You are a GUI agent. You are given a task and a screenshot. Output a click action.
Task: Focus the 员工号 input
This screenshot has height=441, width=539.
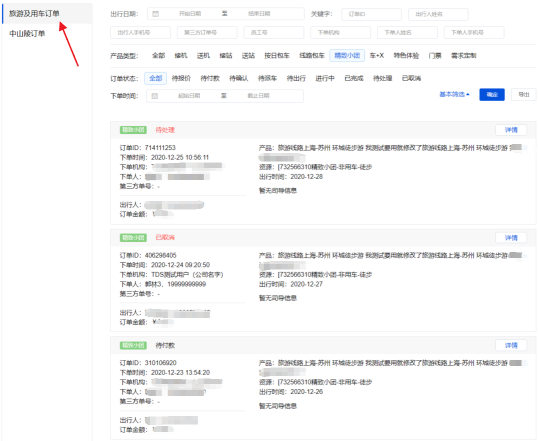click(x=274, y=33)
